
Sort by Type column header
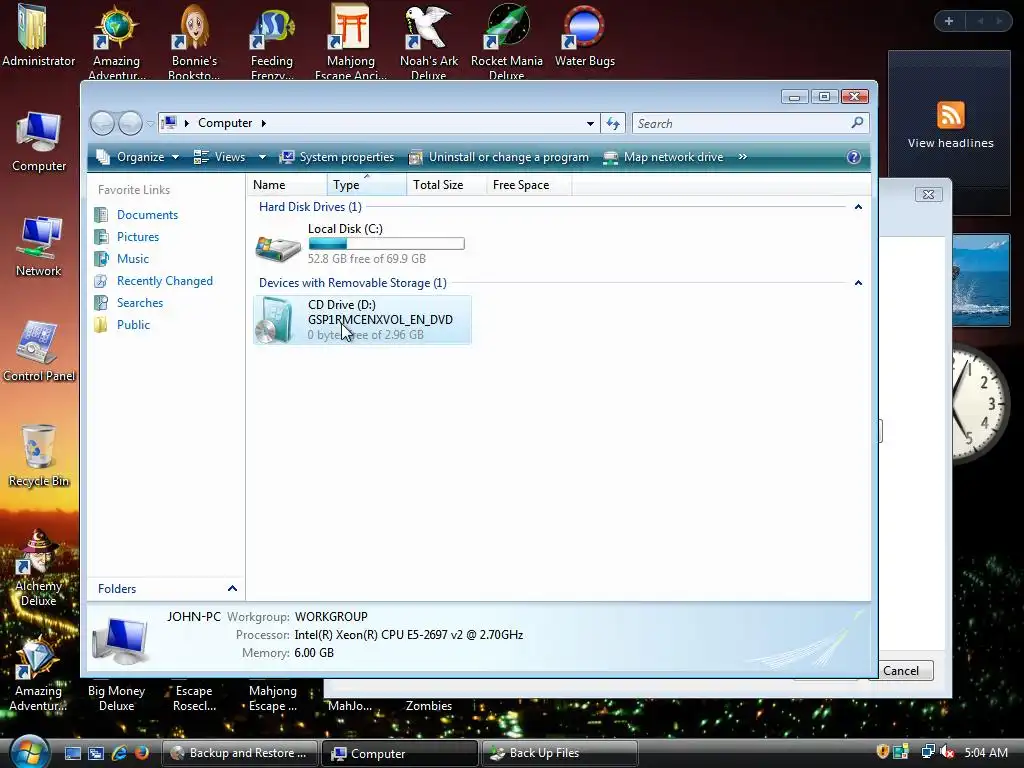point(367,185)
